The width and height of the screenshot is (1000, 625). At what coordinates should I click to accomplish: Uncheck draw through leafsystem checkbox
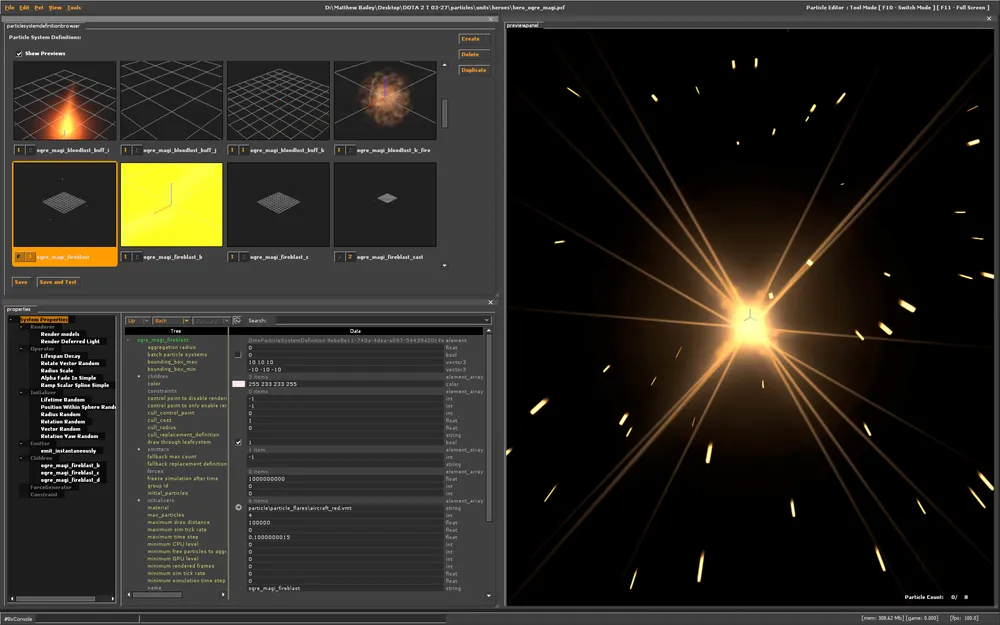pyautogui.click(x=238, y=442)
